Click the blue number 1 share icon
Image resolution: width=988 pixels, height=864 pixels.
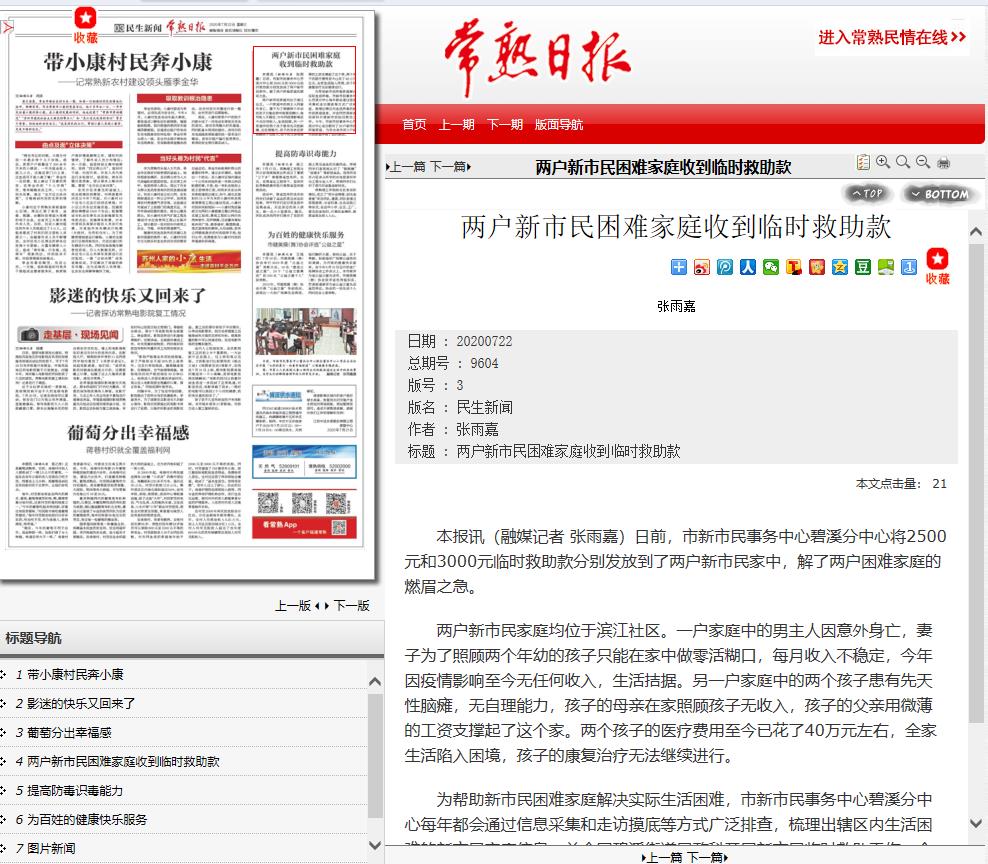(x=909, y=267)
